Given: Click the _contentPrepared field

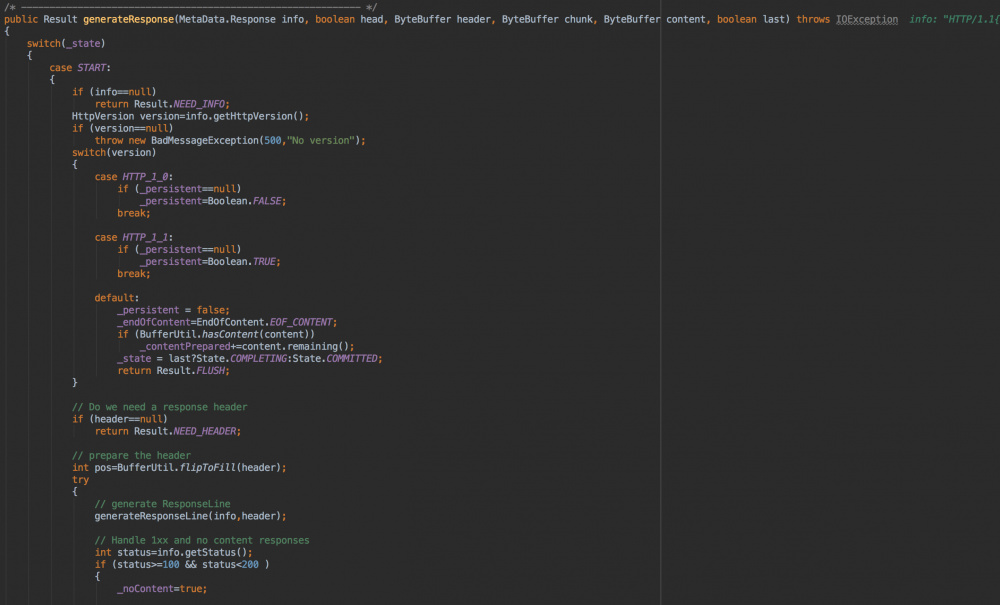Looking at the screenshot, I should (x=185, y=346).
